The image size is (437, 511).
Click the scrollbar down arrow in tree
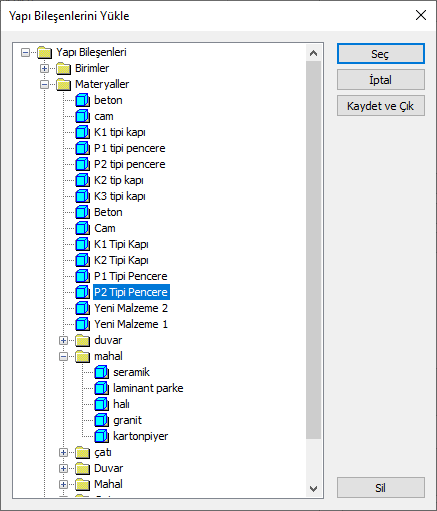click(x=313, y=489)
